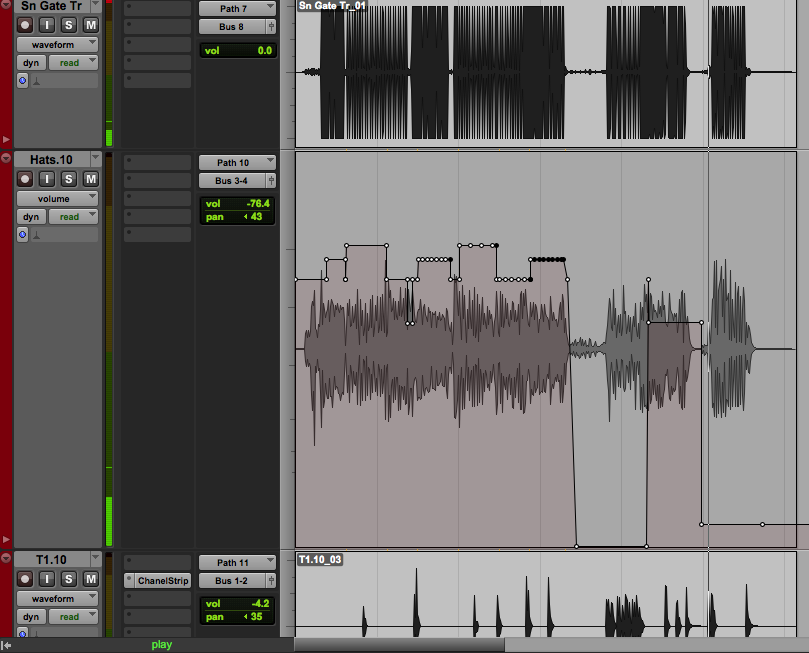
Task: Click first empty insert slot on Hats.10
Action: coord(157,162)
